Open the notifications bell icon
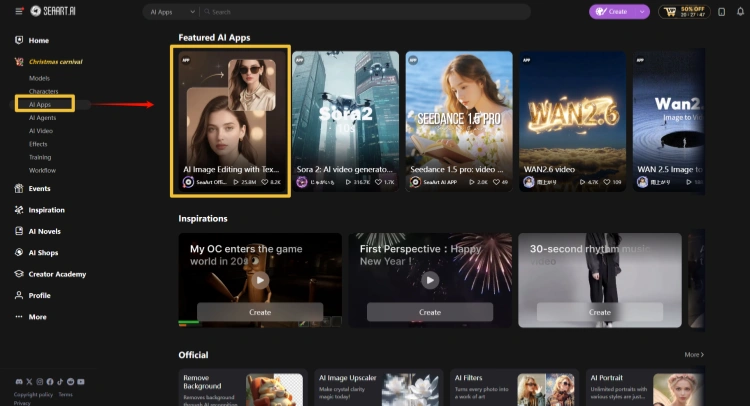Screen dimensions: 750x406 pyautogui.click(x=740, y=11)
